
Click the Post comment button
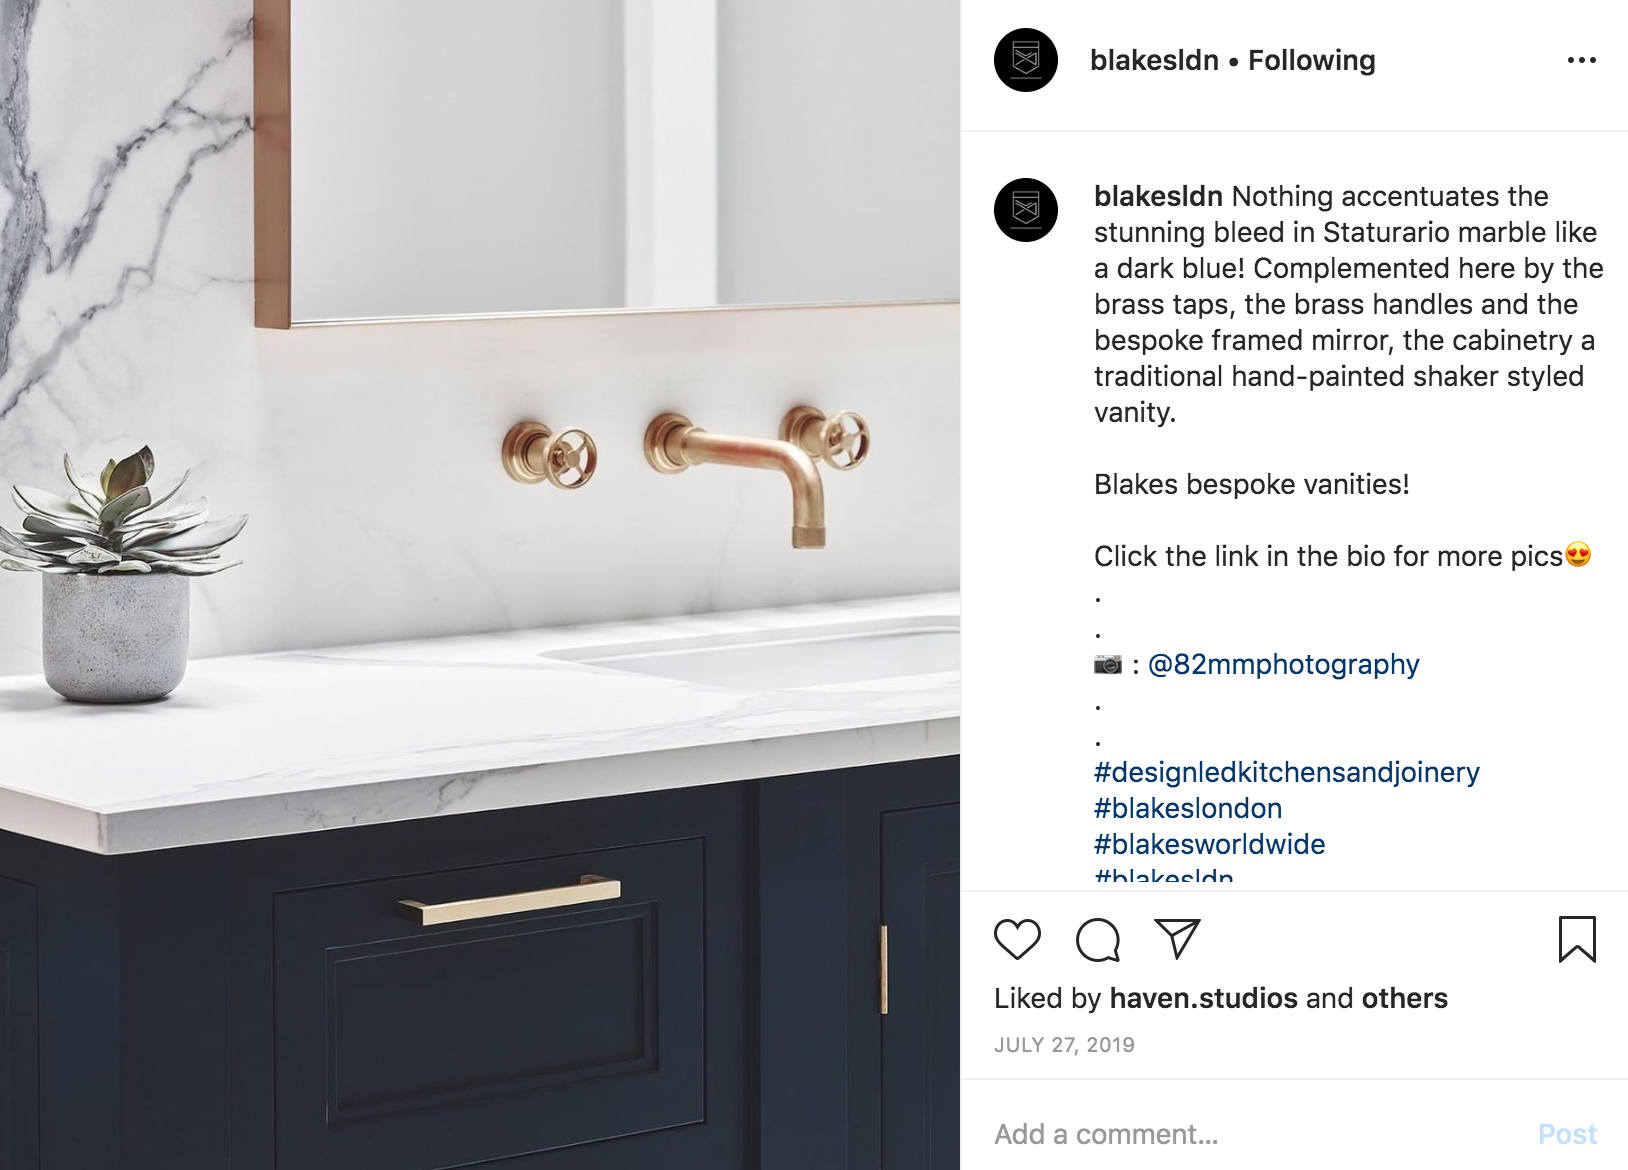(1567, 1134)
